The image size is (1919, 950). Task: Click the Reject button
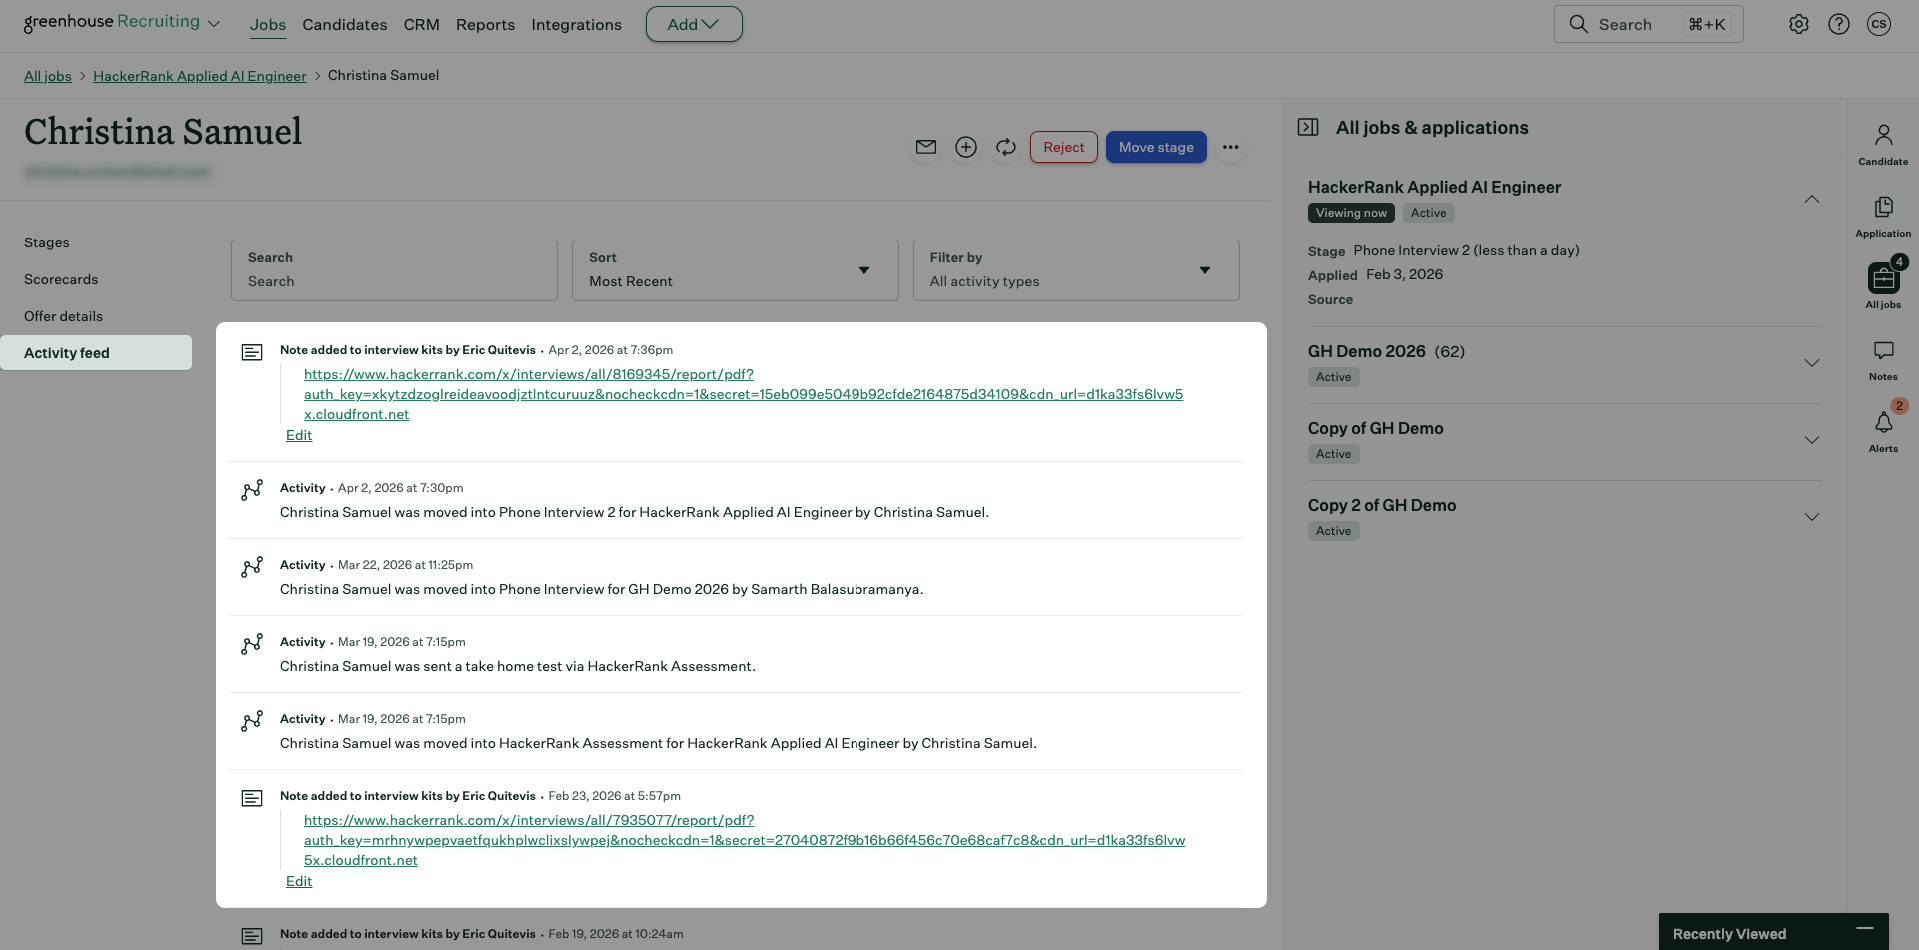[1063, 147]
